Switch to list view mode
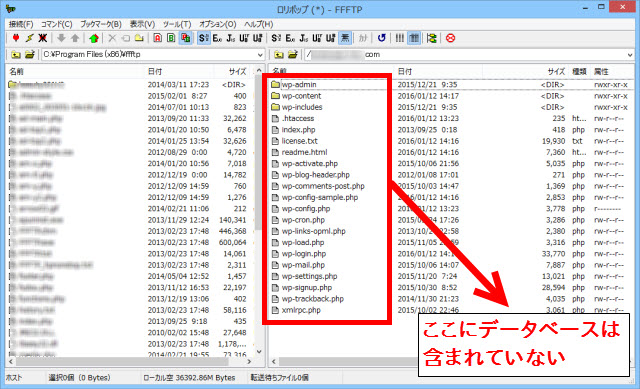The height and width of the screenshot is (389, 640). (400, 38)
